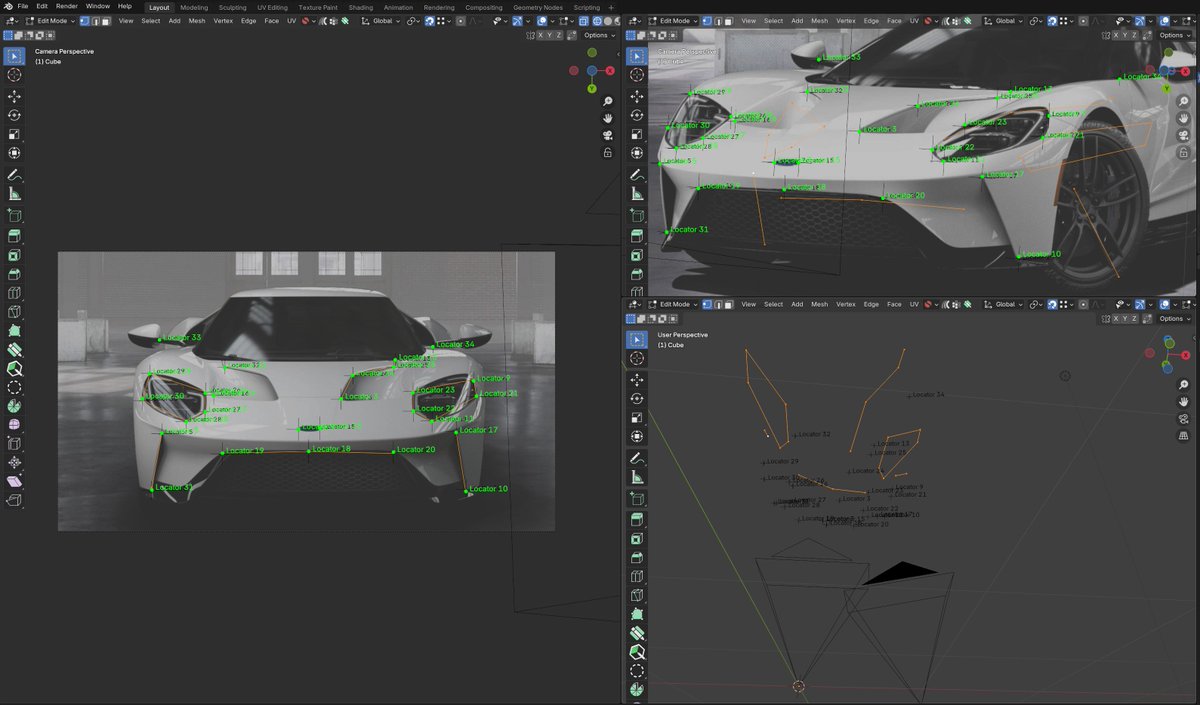Choose the Rotate tool in left viewport
Screen dimensions: 1200x705
[x=14, y=115]
